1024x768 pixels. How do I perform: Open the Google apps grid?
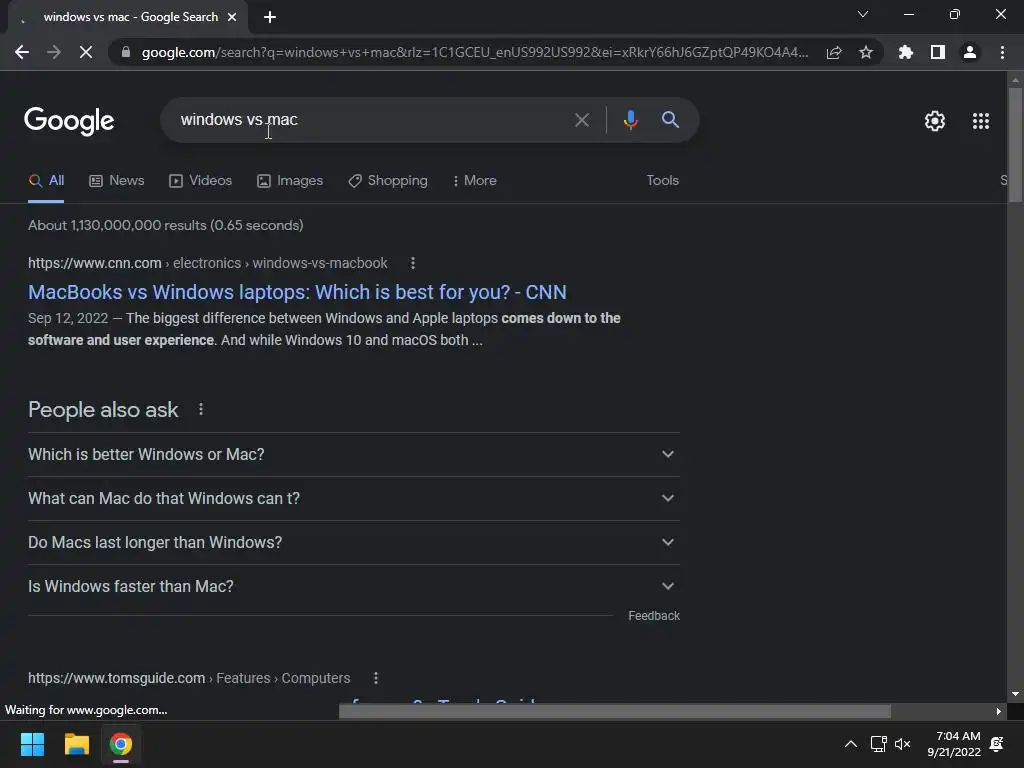click(981, 121)
